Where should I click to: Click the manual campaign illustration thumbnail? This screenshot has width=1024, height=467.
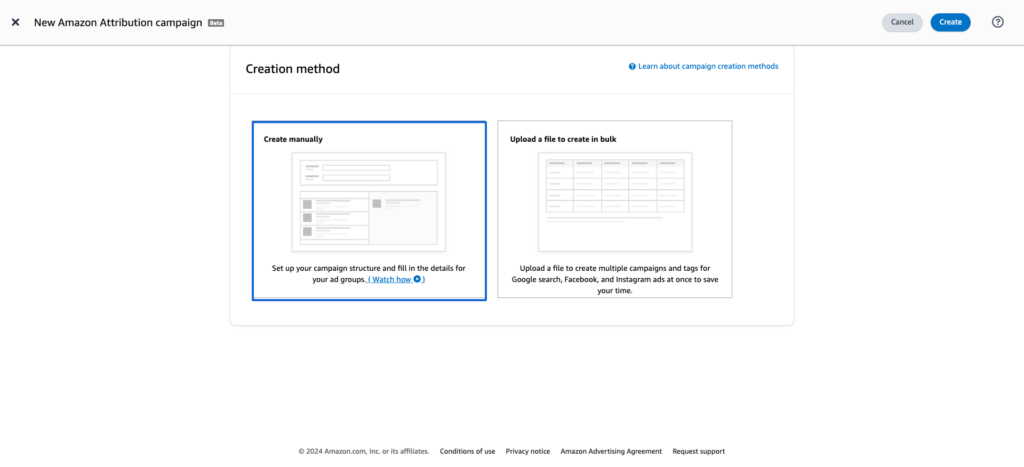pos(368,202)
